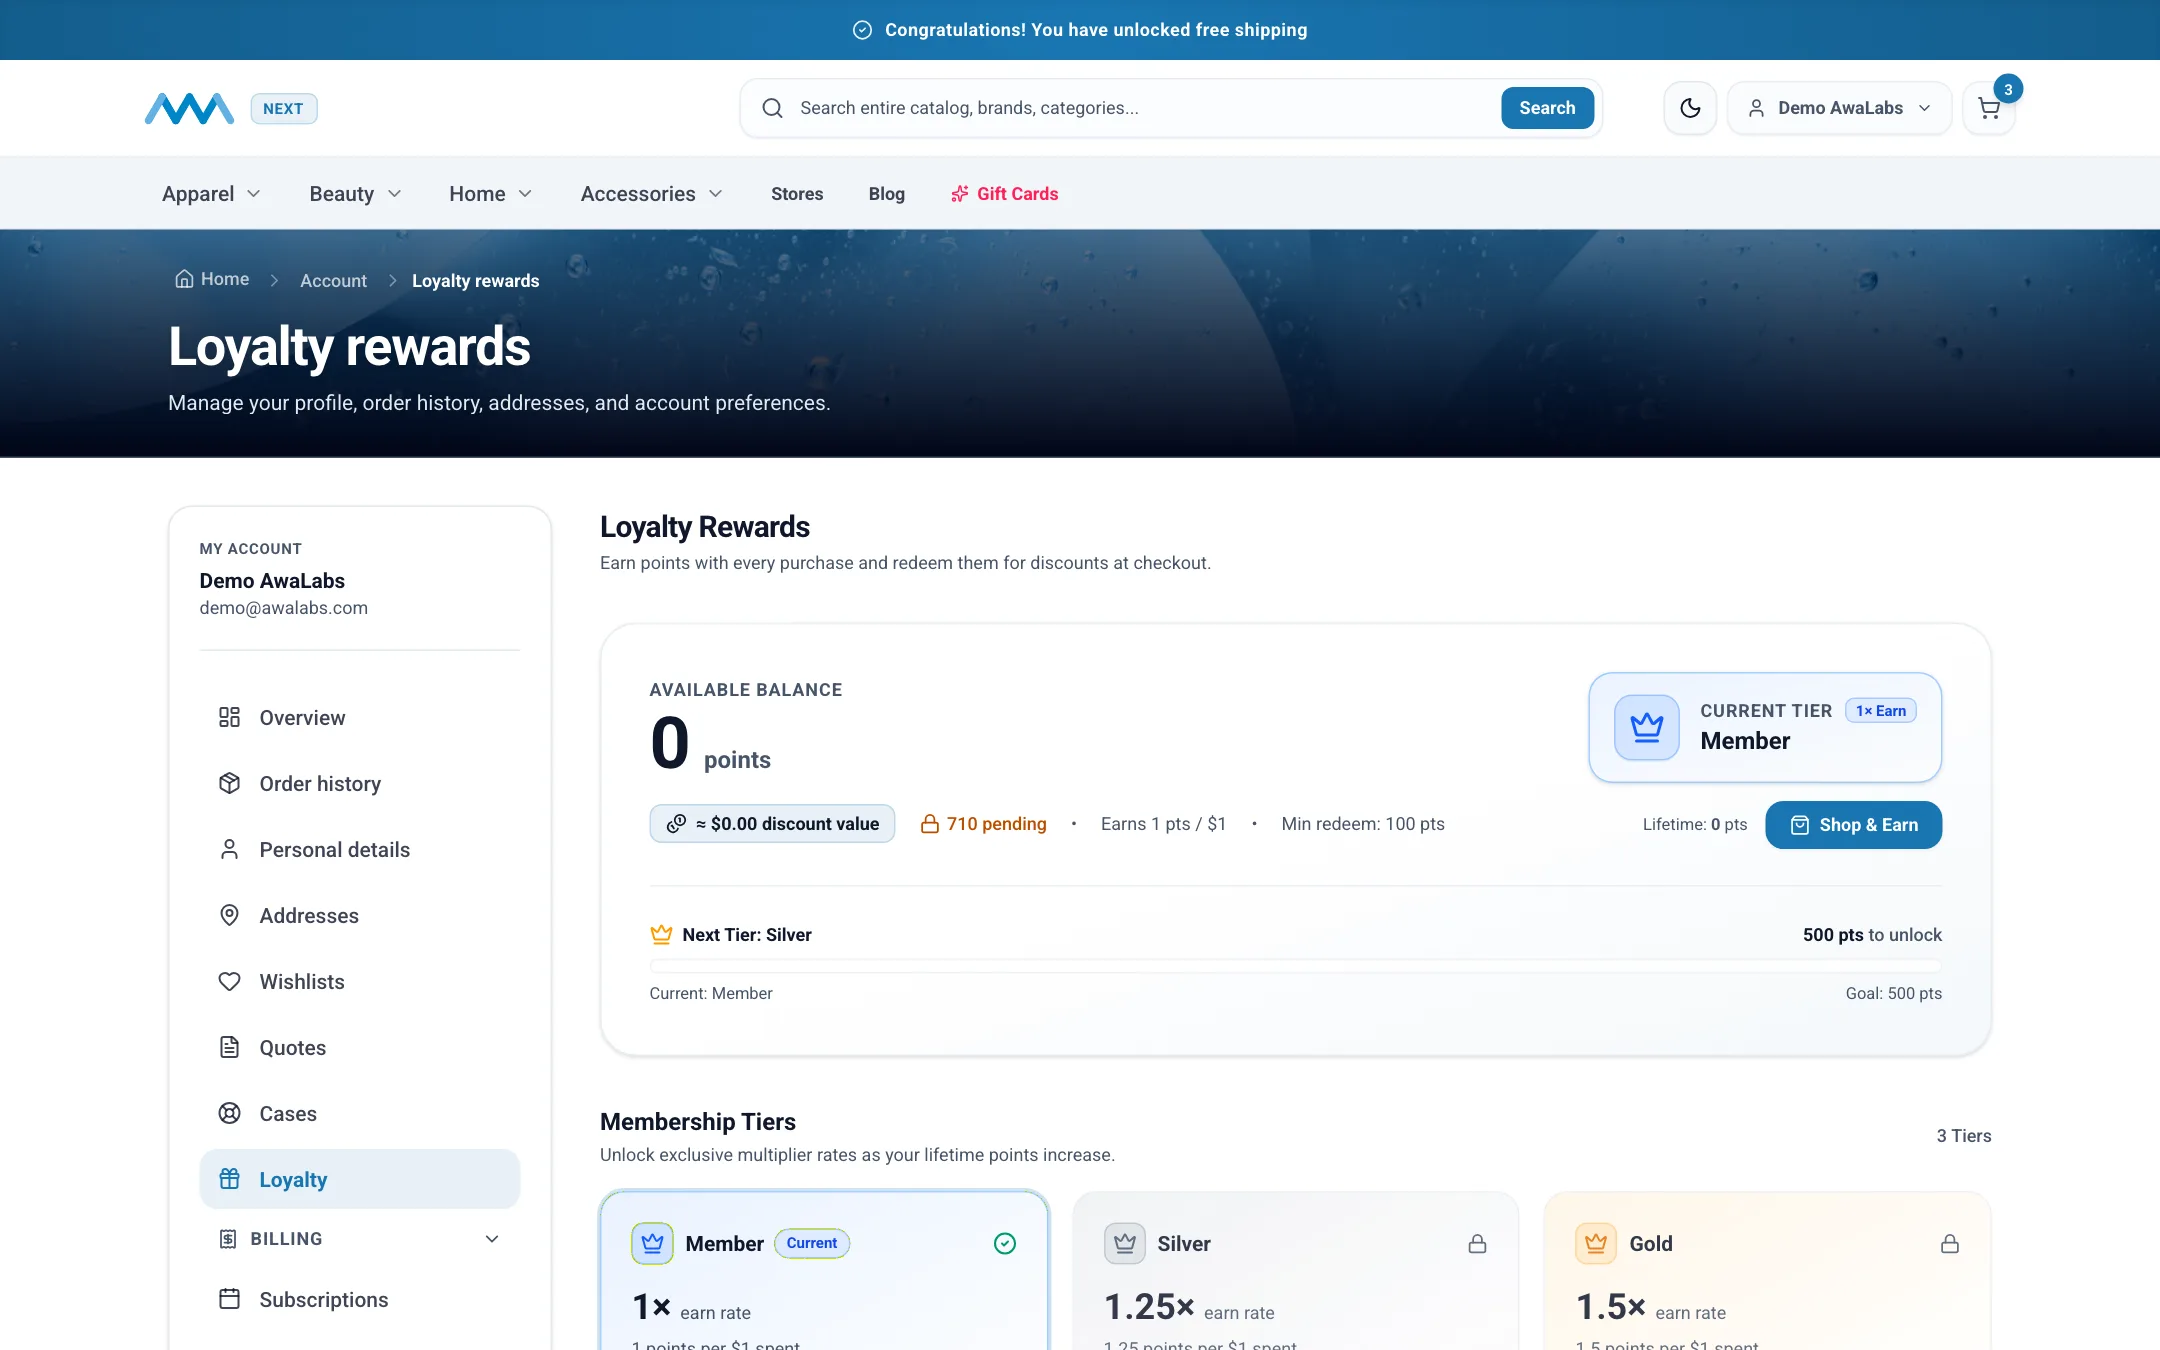Click the Cases lifebuoy icon

229,1113
